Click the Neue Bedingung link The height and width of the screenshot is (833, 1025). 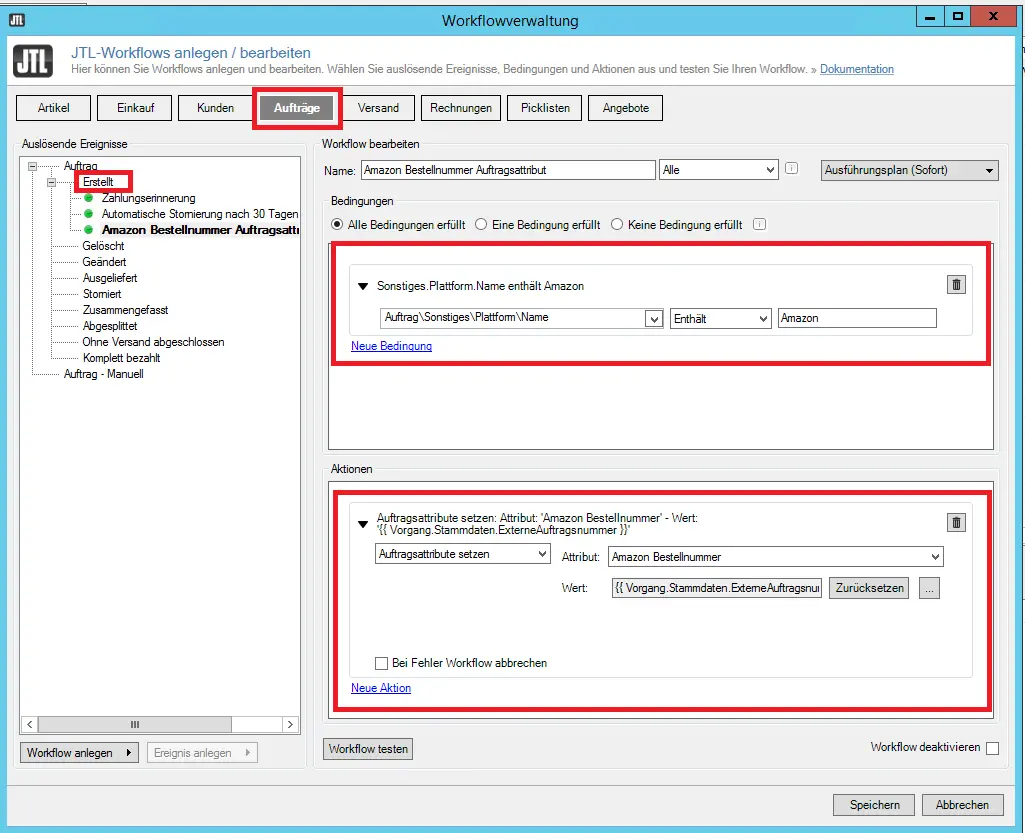391,346
